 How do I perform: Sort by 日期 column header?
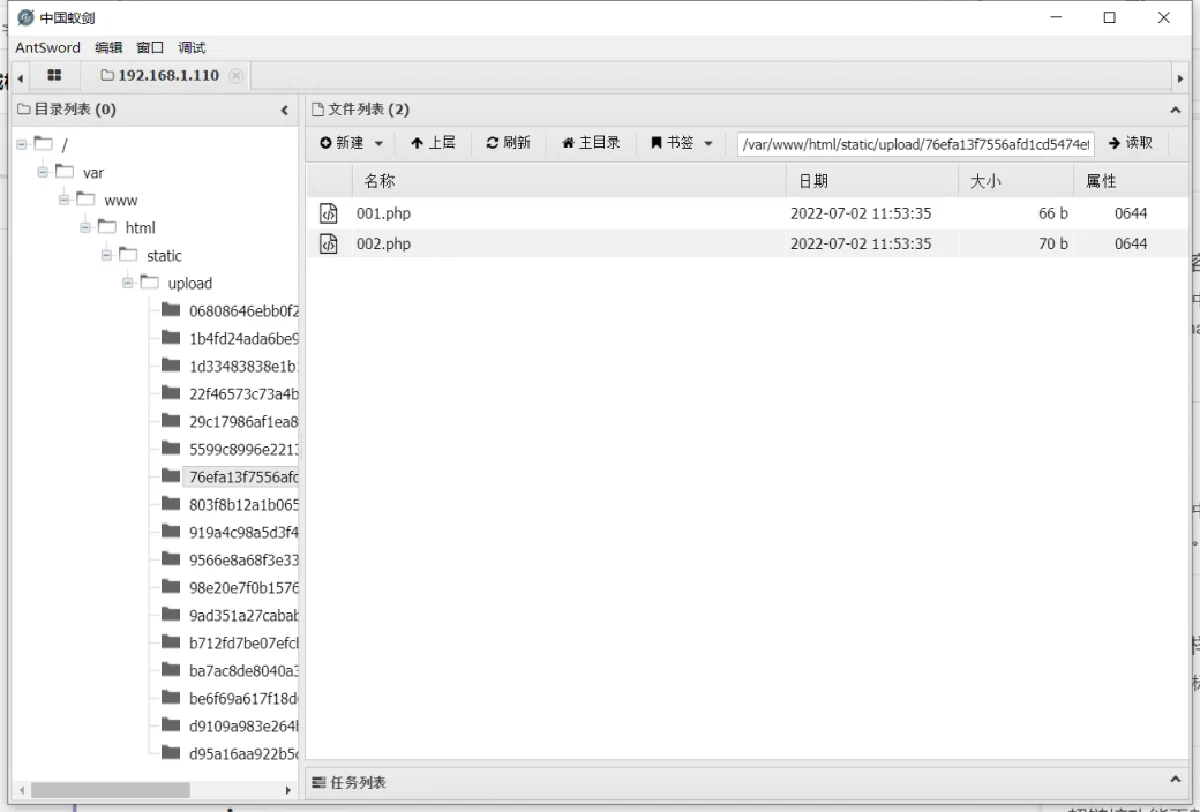point(872,181)
